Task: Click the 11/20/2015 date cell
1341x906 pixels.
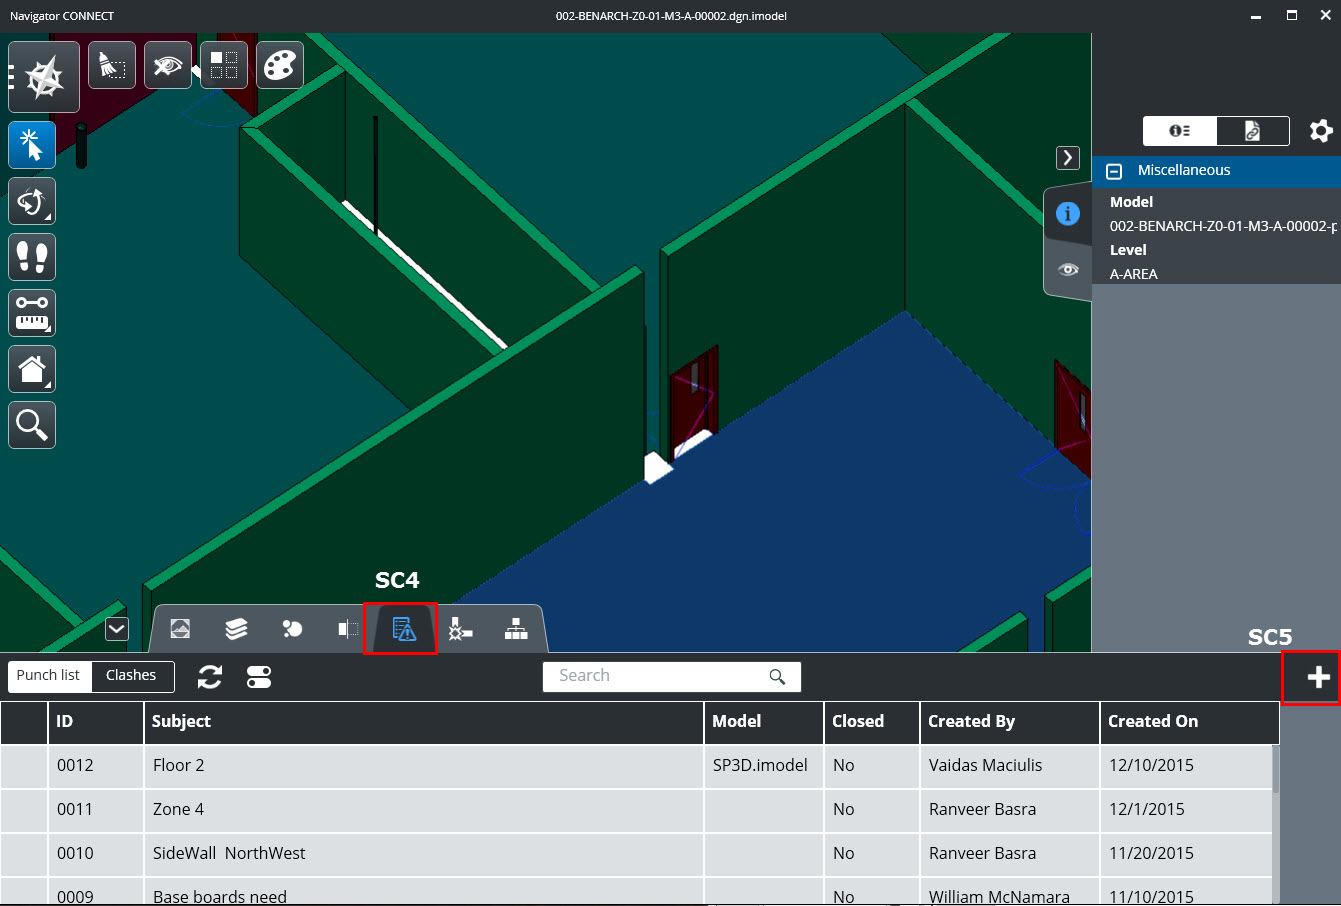Action: click(x=1186, y=854)
